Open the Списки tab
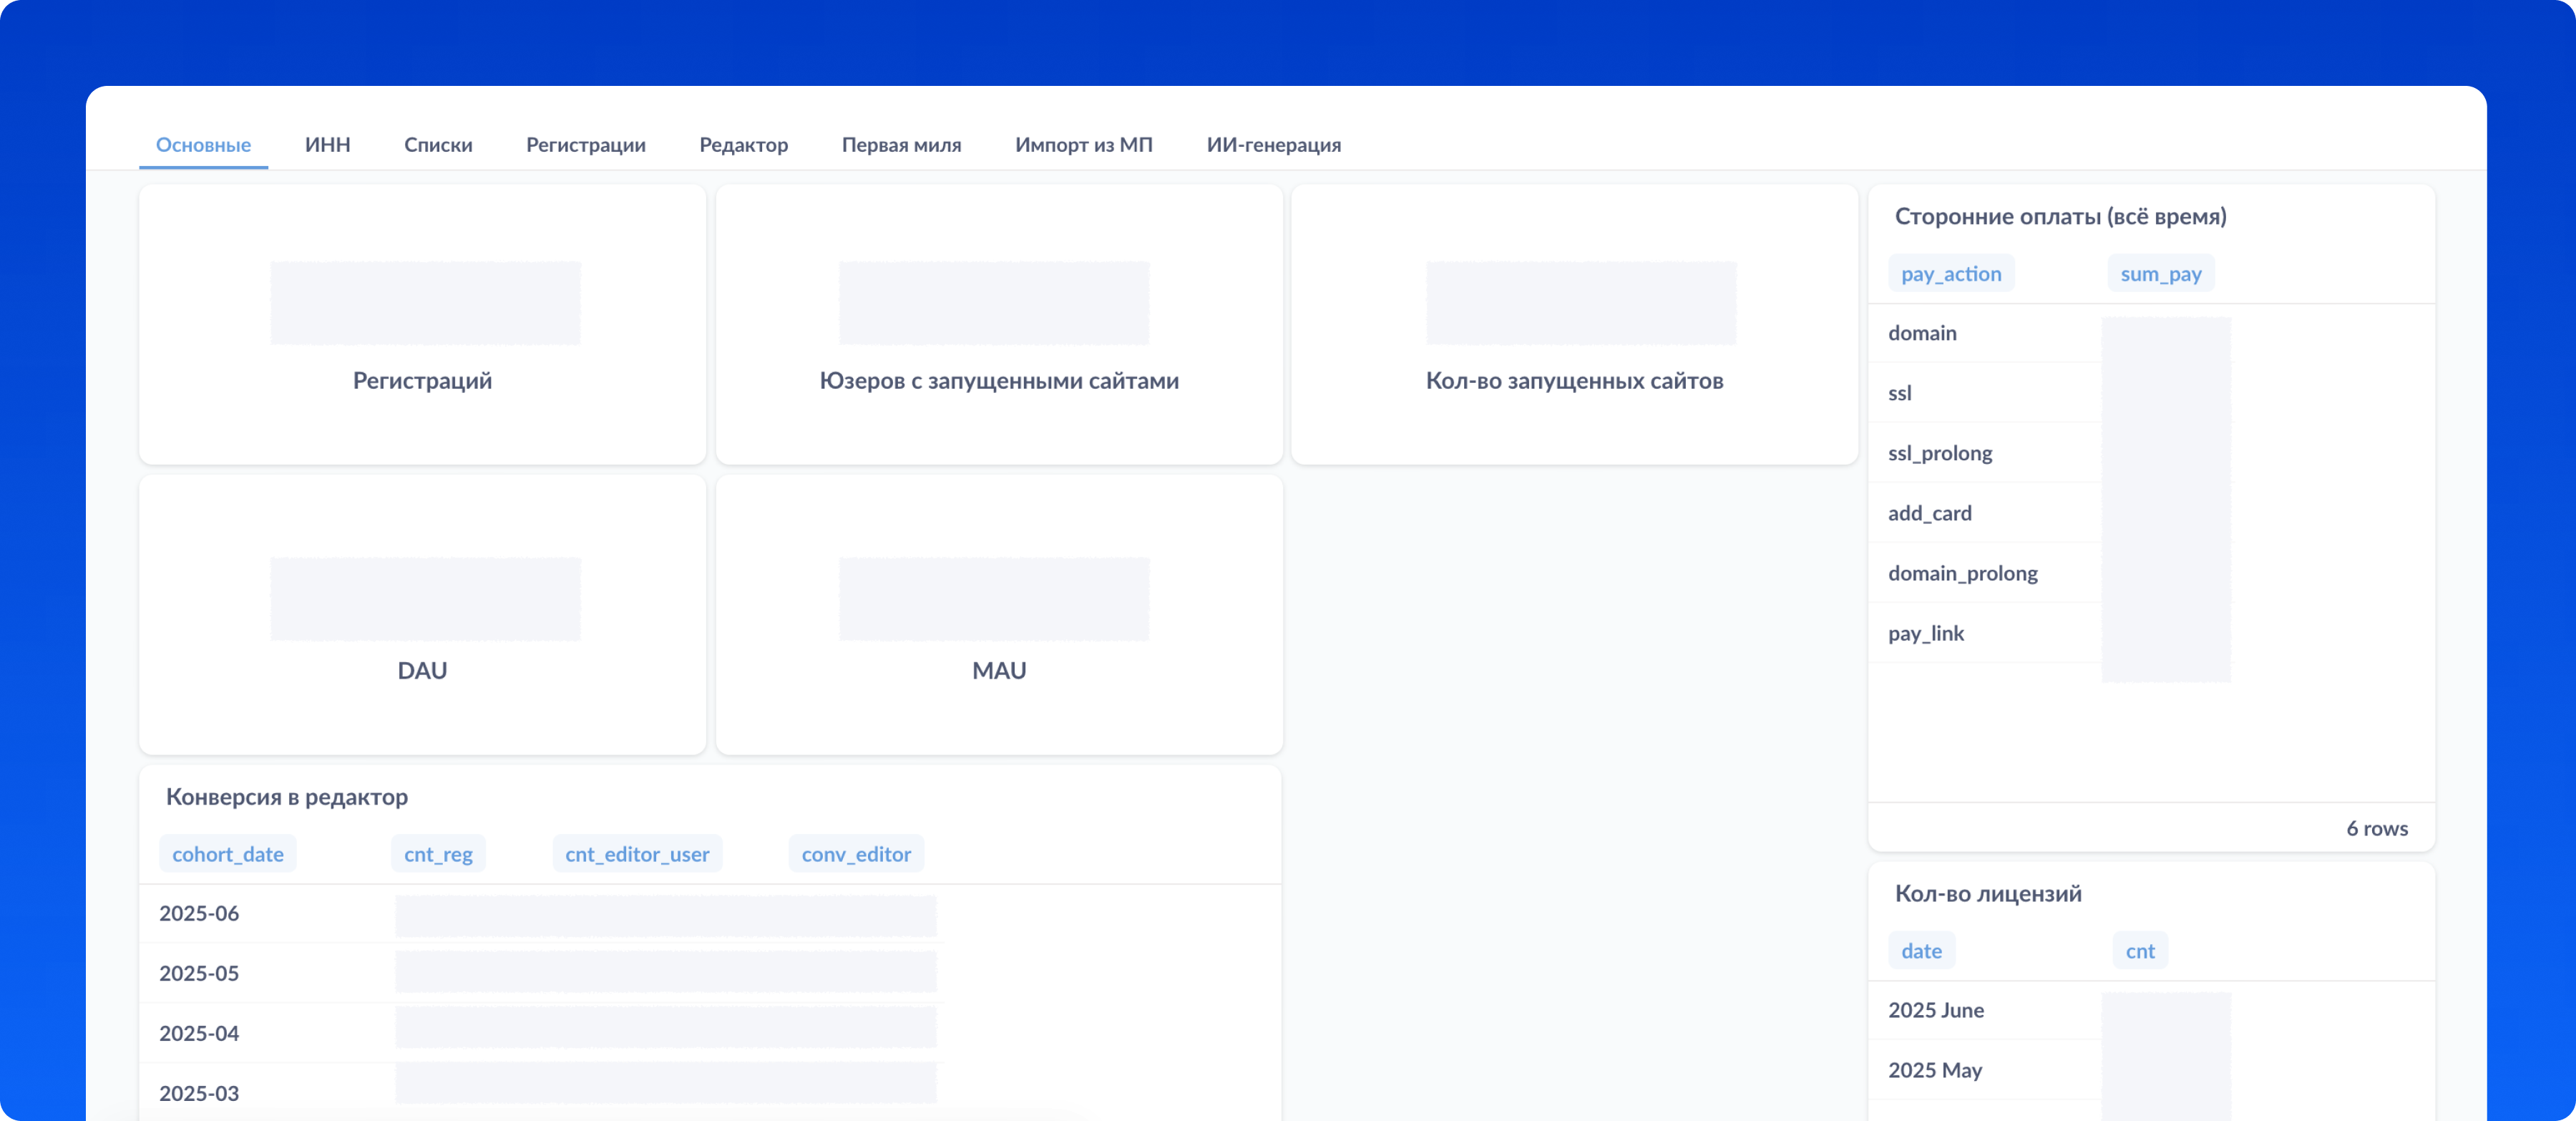This screenshot has width=2576, height=1121. click(x=438, y=145)
